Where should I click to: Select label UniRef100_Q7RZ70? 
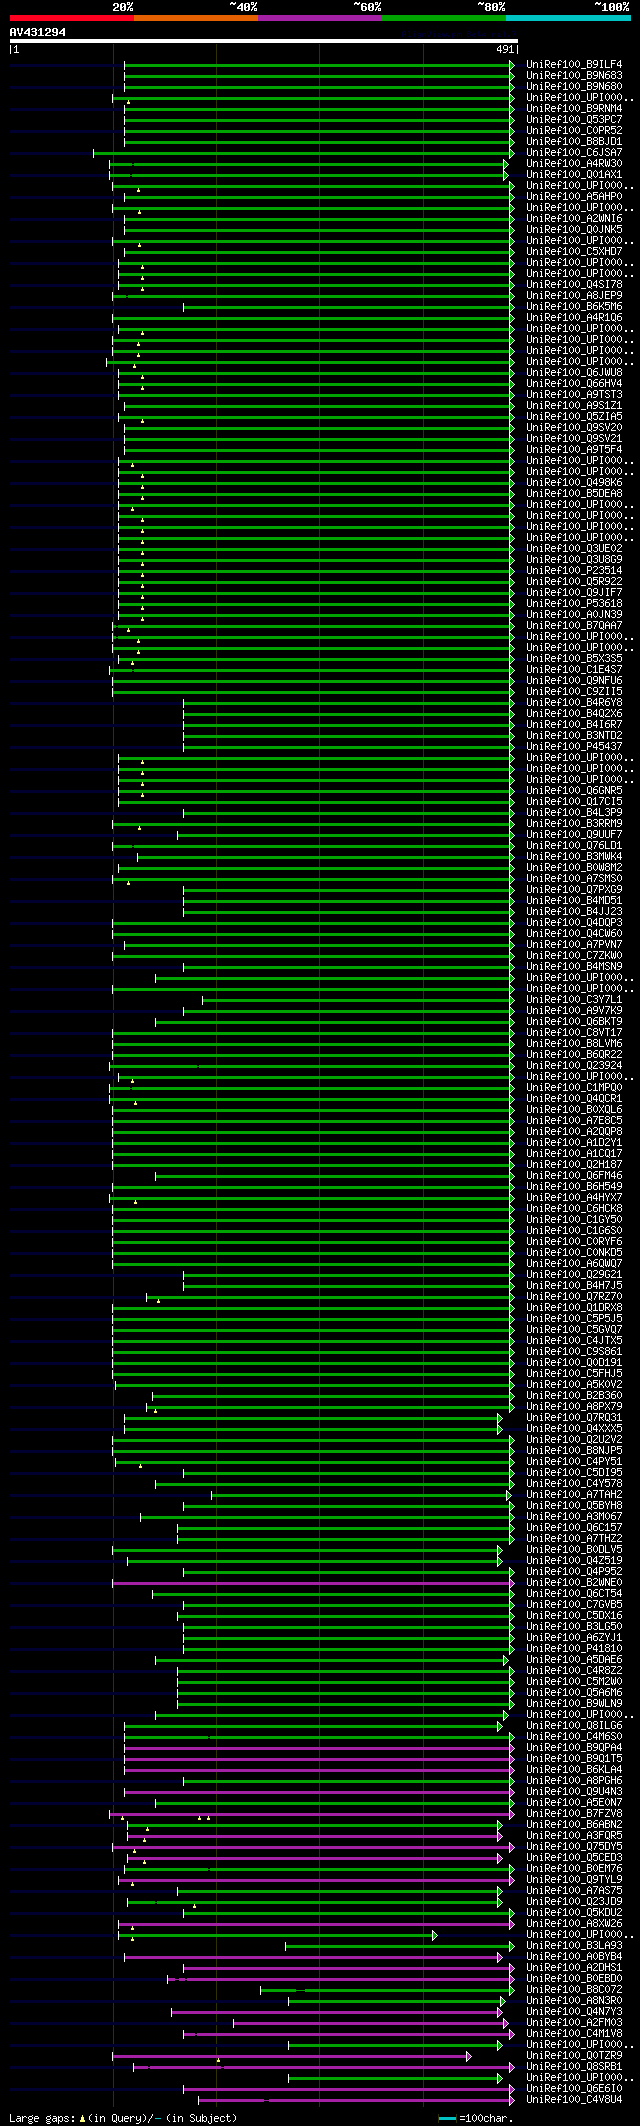574,1297
